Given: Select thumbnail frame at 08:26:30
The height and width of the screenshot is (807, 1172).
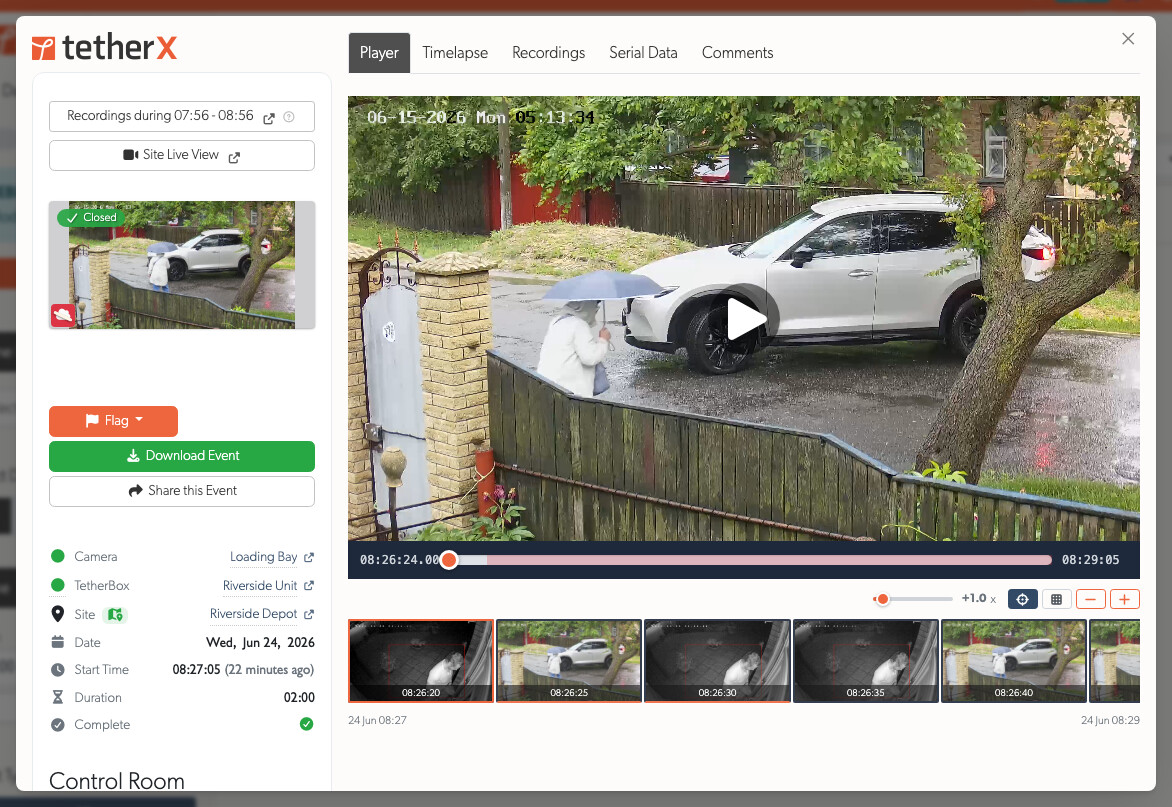Looking at the screenshot, I should point(718,661).
